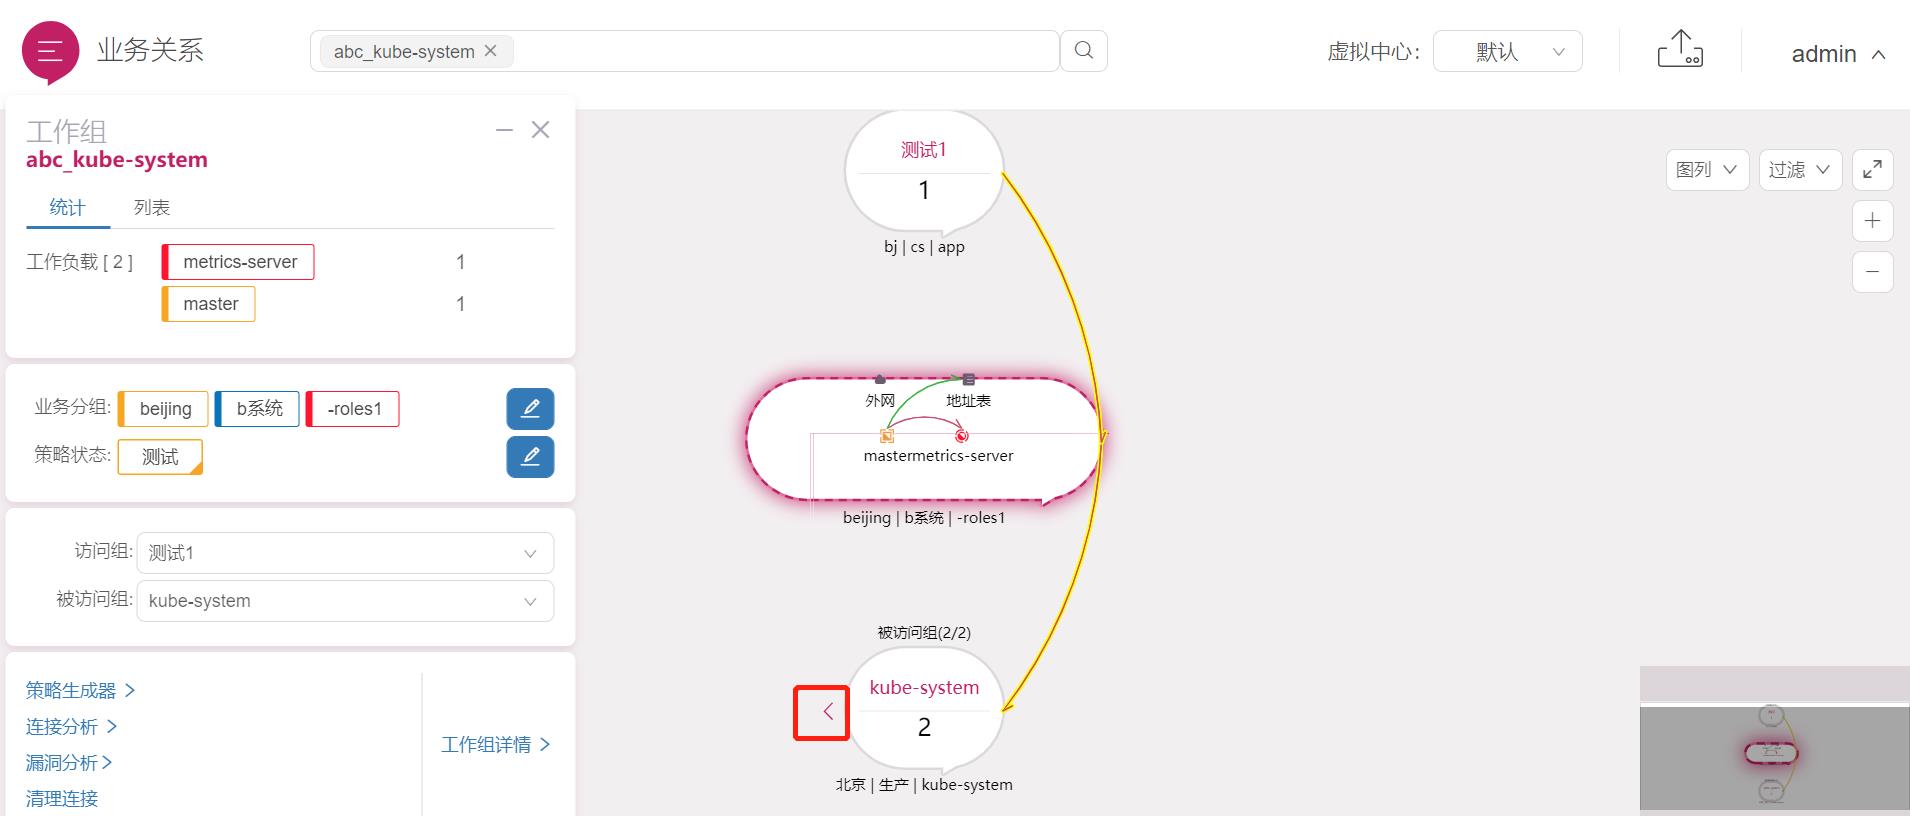Edit the 业务分组 with pencil button
The image size is (1910, 816).
pos(530,409)
